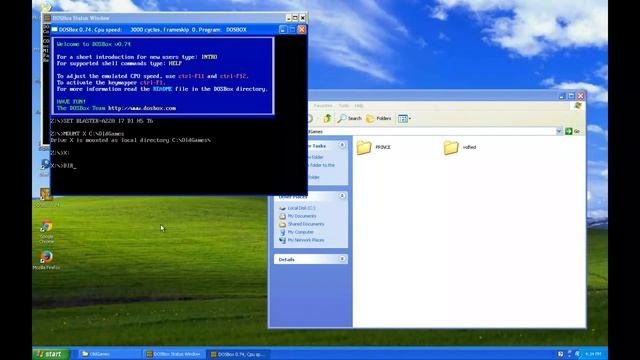Close the DOSBox Status Window
This screenshot has height=360, width=640.
302,18
